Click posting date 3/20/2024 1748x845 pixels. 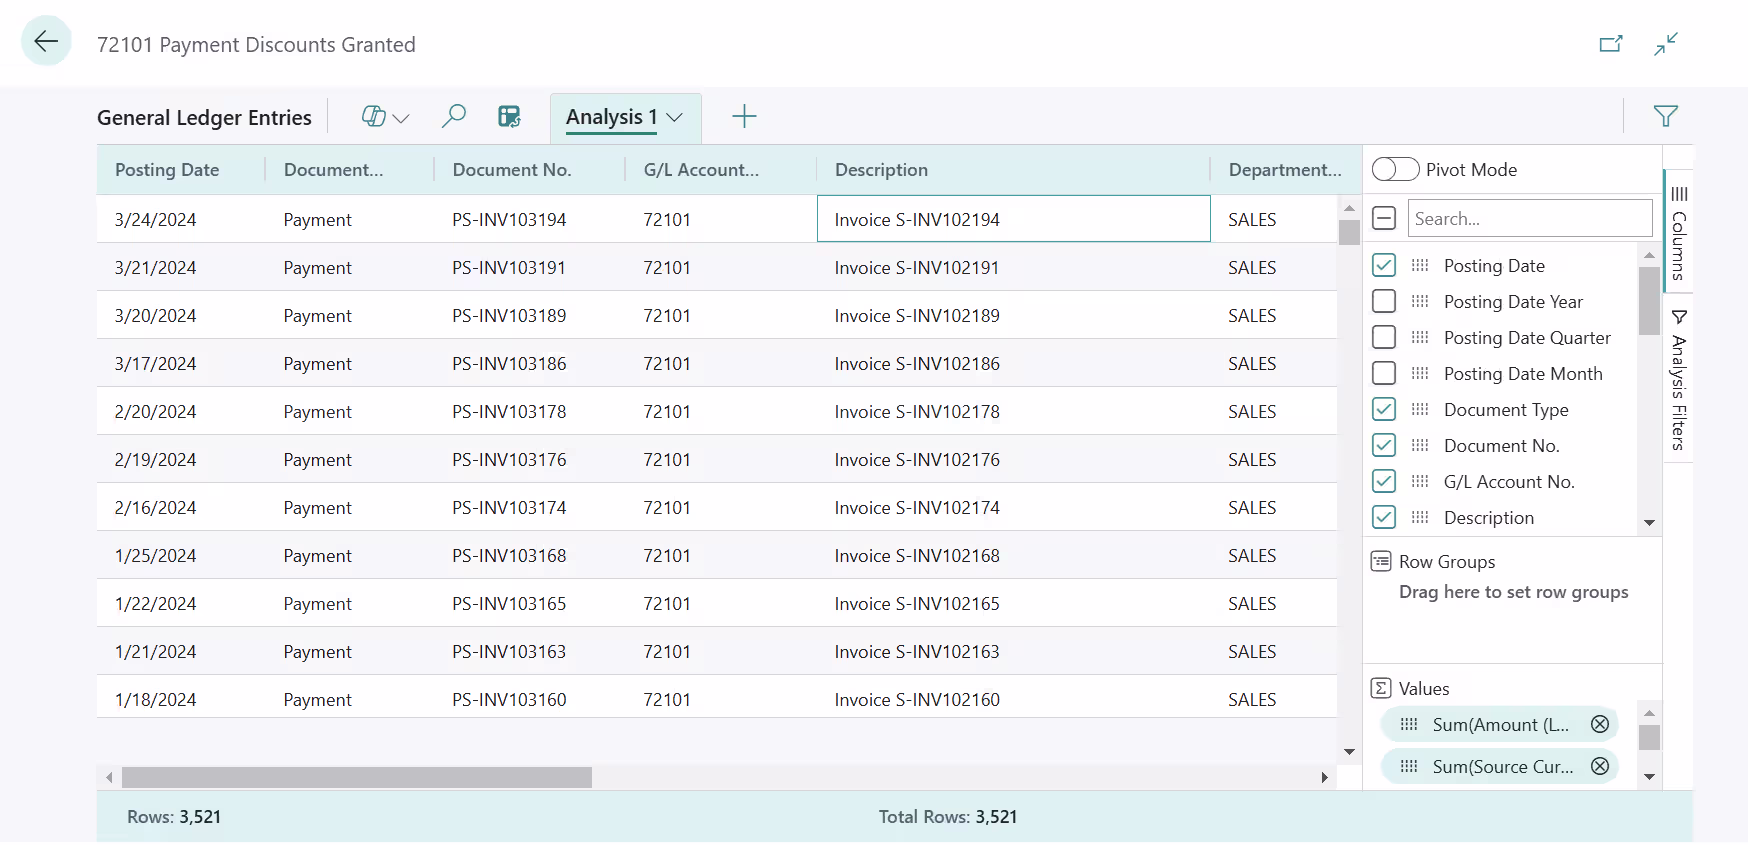[156, 316]
